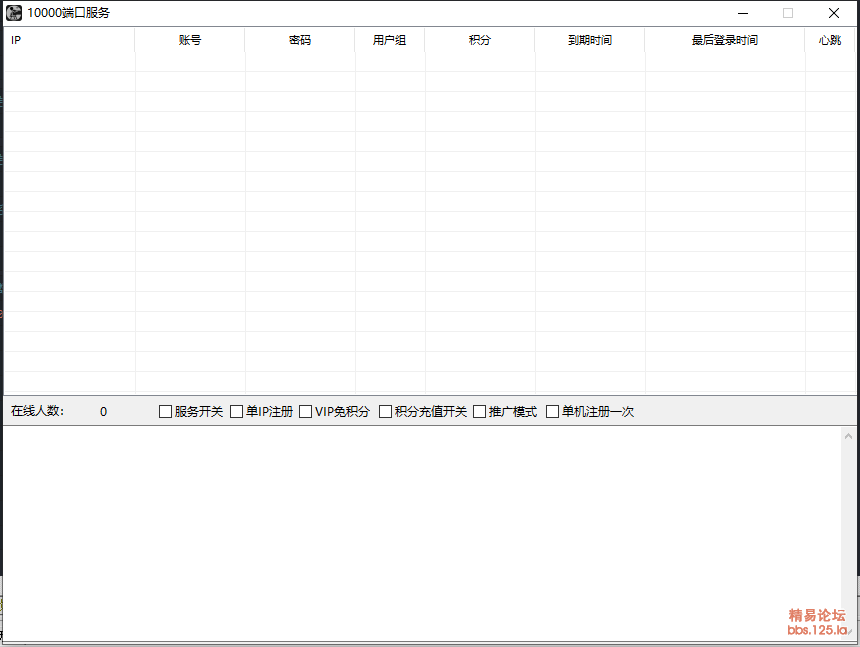Click the 用户组 column header
This screenshot has height=647, width=860.
point(390,40)
